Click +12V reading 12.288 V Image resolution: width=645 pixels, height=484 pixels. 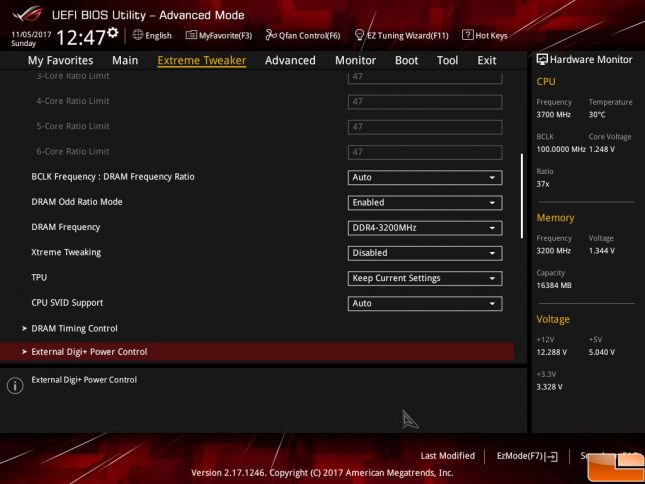pos(552,352)
